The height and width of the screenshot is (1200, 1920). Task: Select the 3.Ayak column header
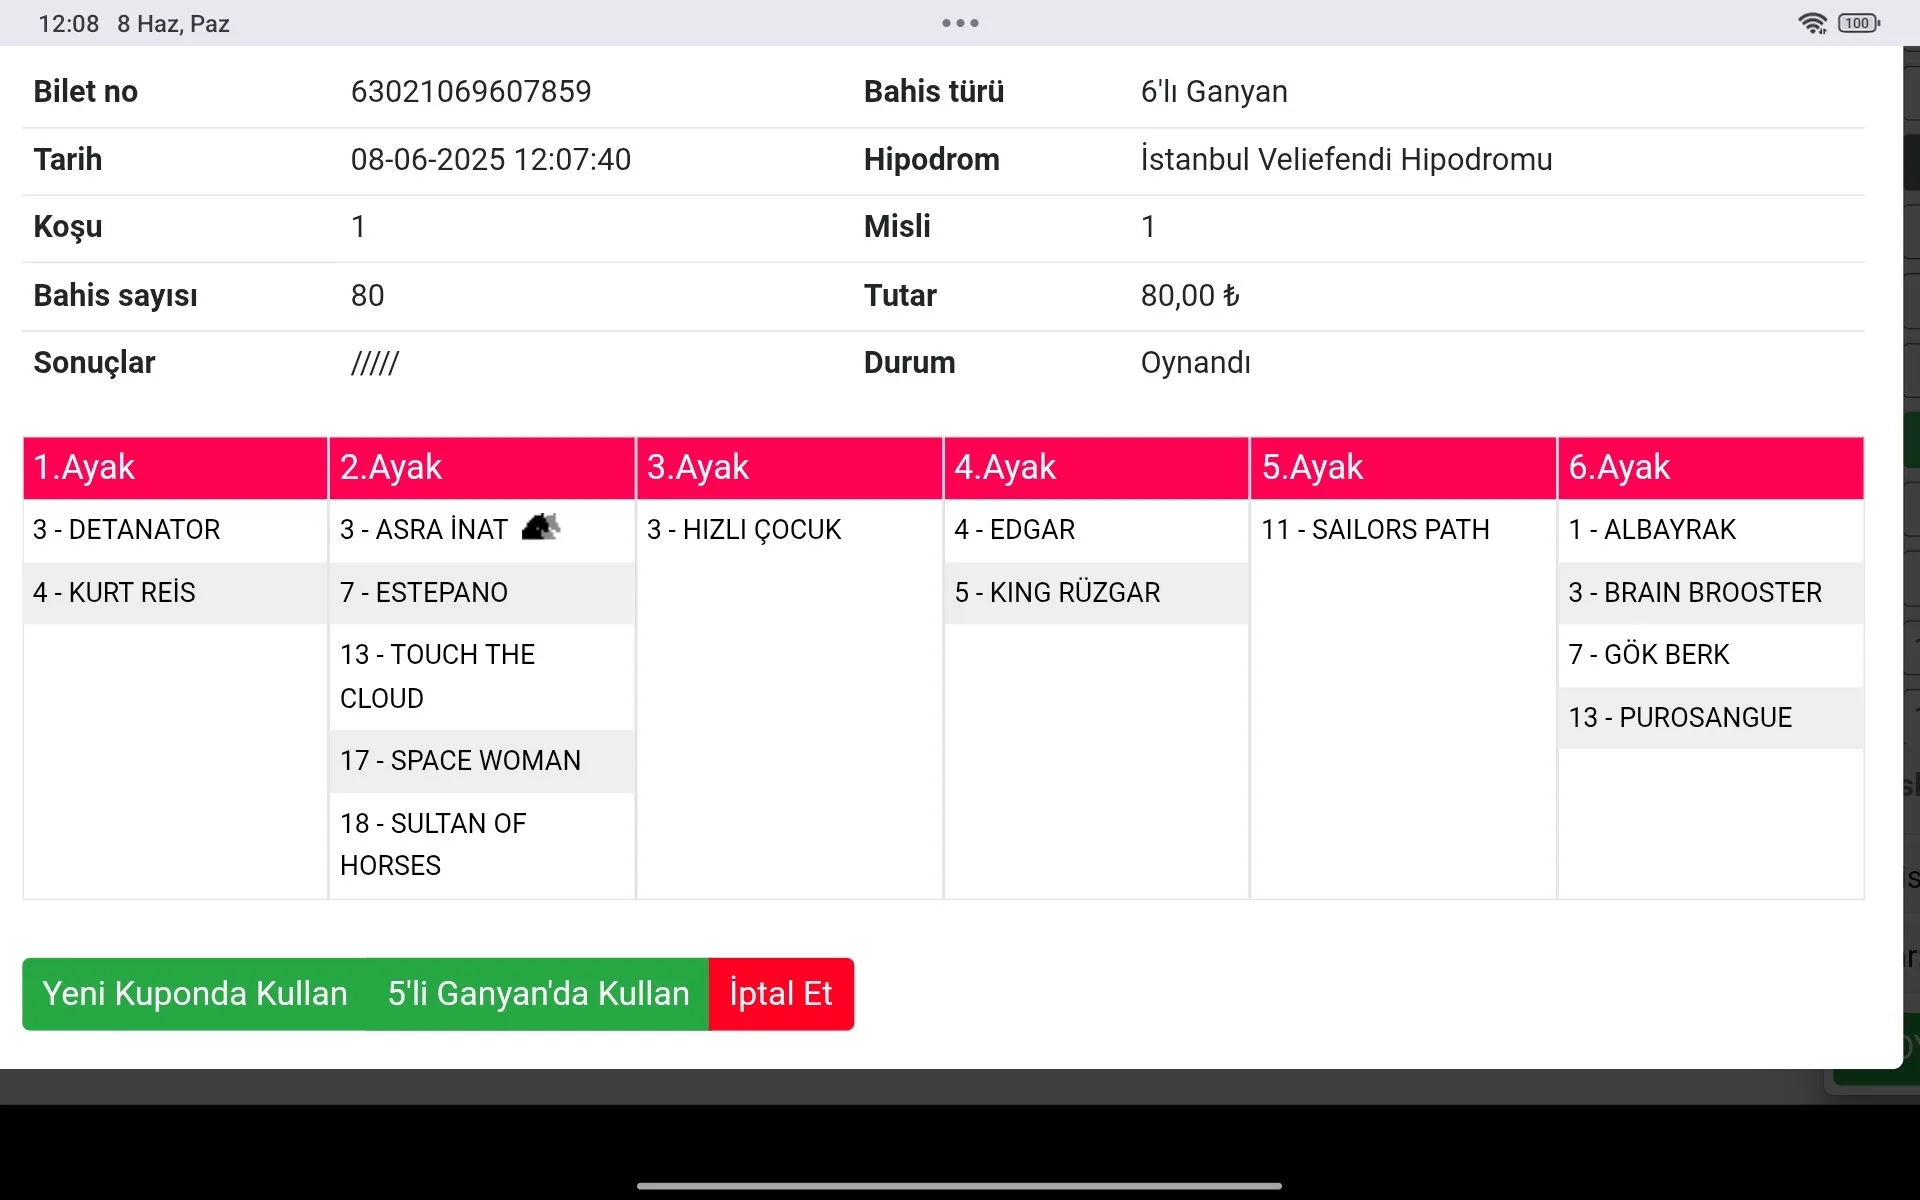click(x=789, y=468)
